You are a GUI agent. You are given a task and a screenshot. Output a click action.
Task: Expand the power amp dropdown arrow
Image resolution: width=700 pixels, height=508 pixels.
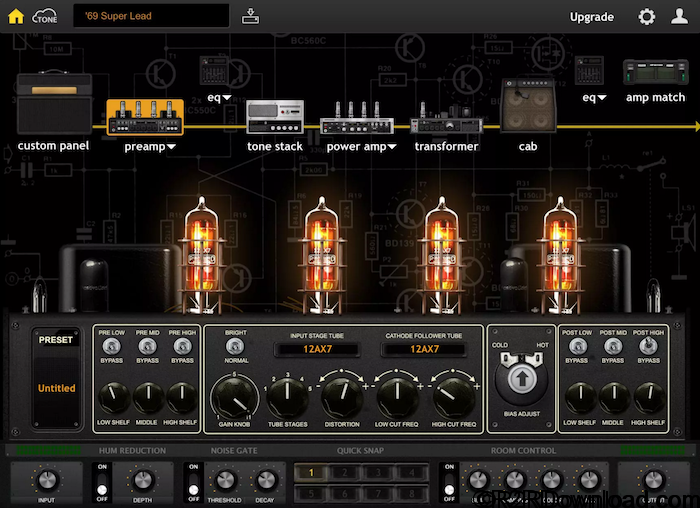click(392, 146)
